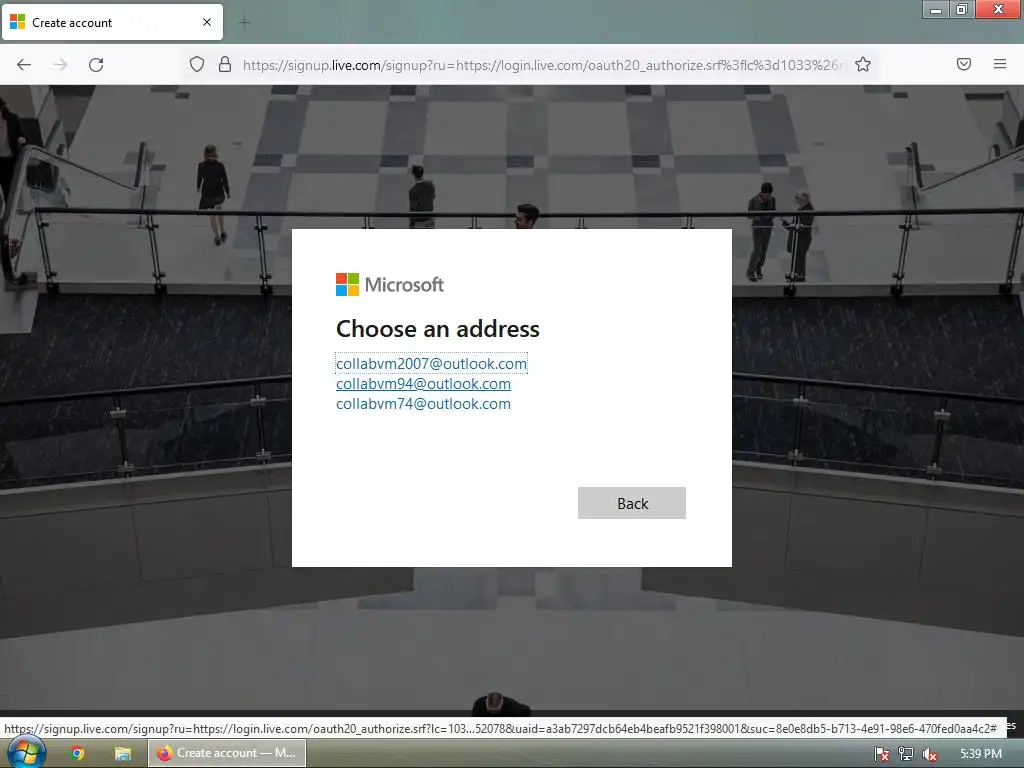The image size is (1024, 768).
Task: Open the network tray icon
Action: (906, 754)
